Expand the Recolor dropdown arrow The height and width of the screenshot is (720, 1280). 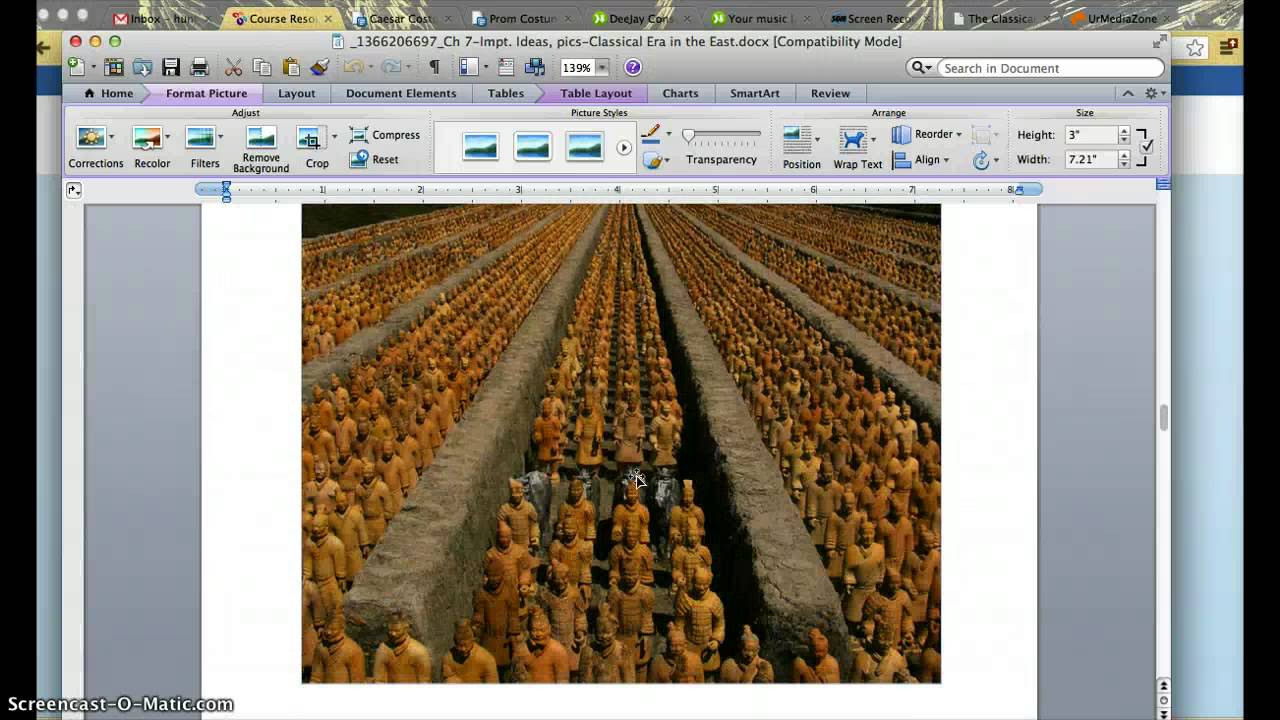pyautogui.click(x=167, y=137)
